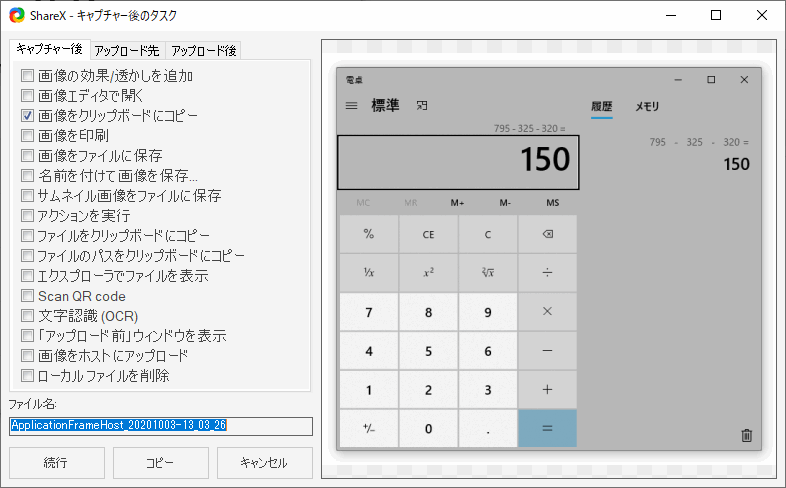The height and width of the screenshot is (488, 786).
Task: Switch to the キャプチャー後 tab
Action: pyautogui.click(x=50, y=49)
